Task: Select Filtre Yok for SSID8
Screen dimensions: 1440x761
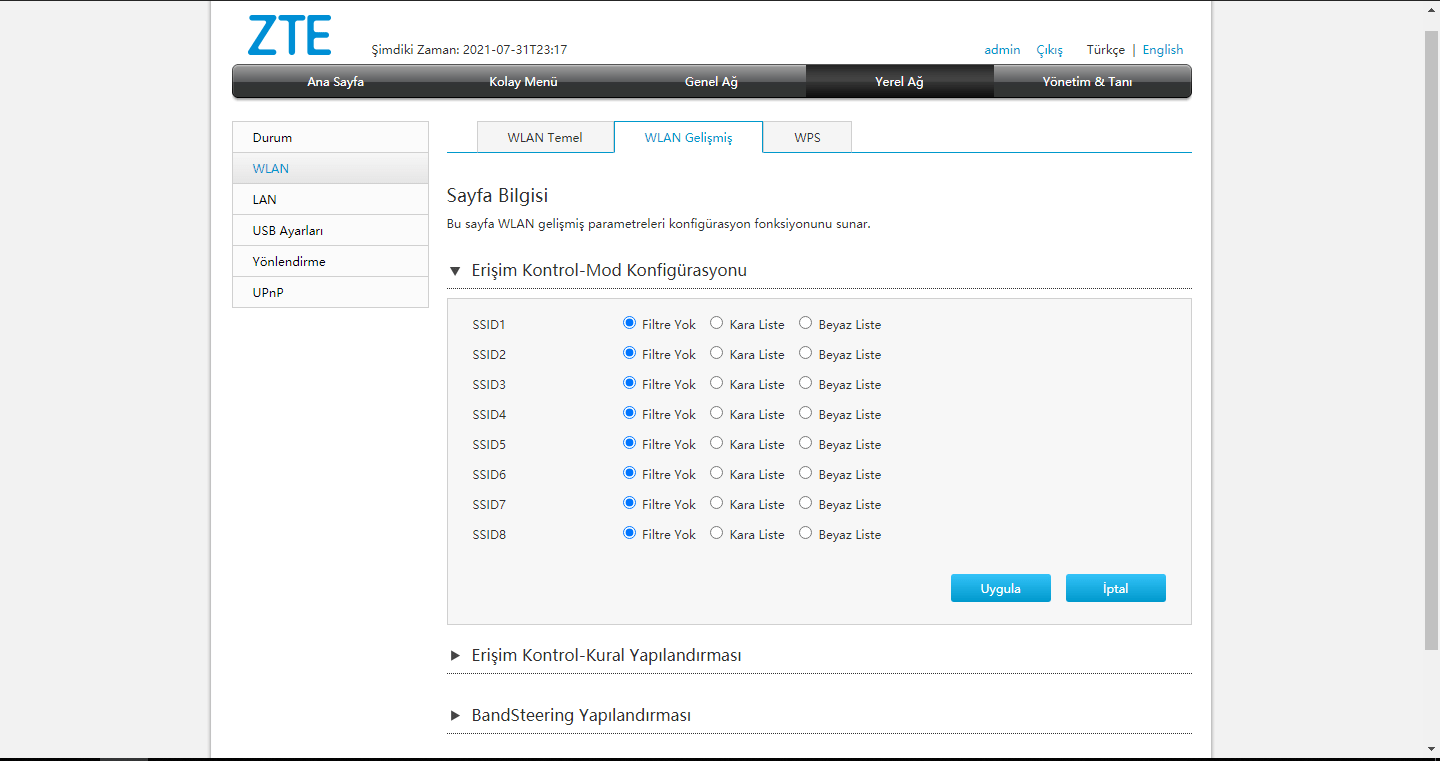Action: [x=629, y=533]
